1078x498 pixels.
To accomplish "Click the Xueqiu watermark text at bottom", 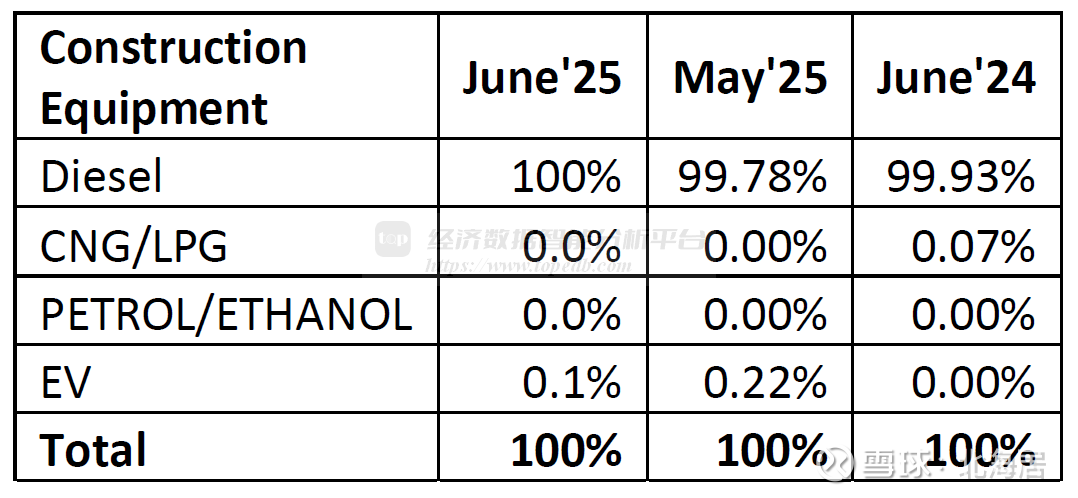I will (x=954, y=465).
